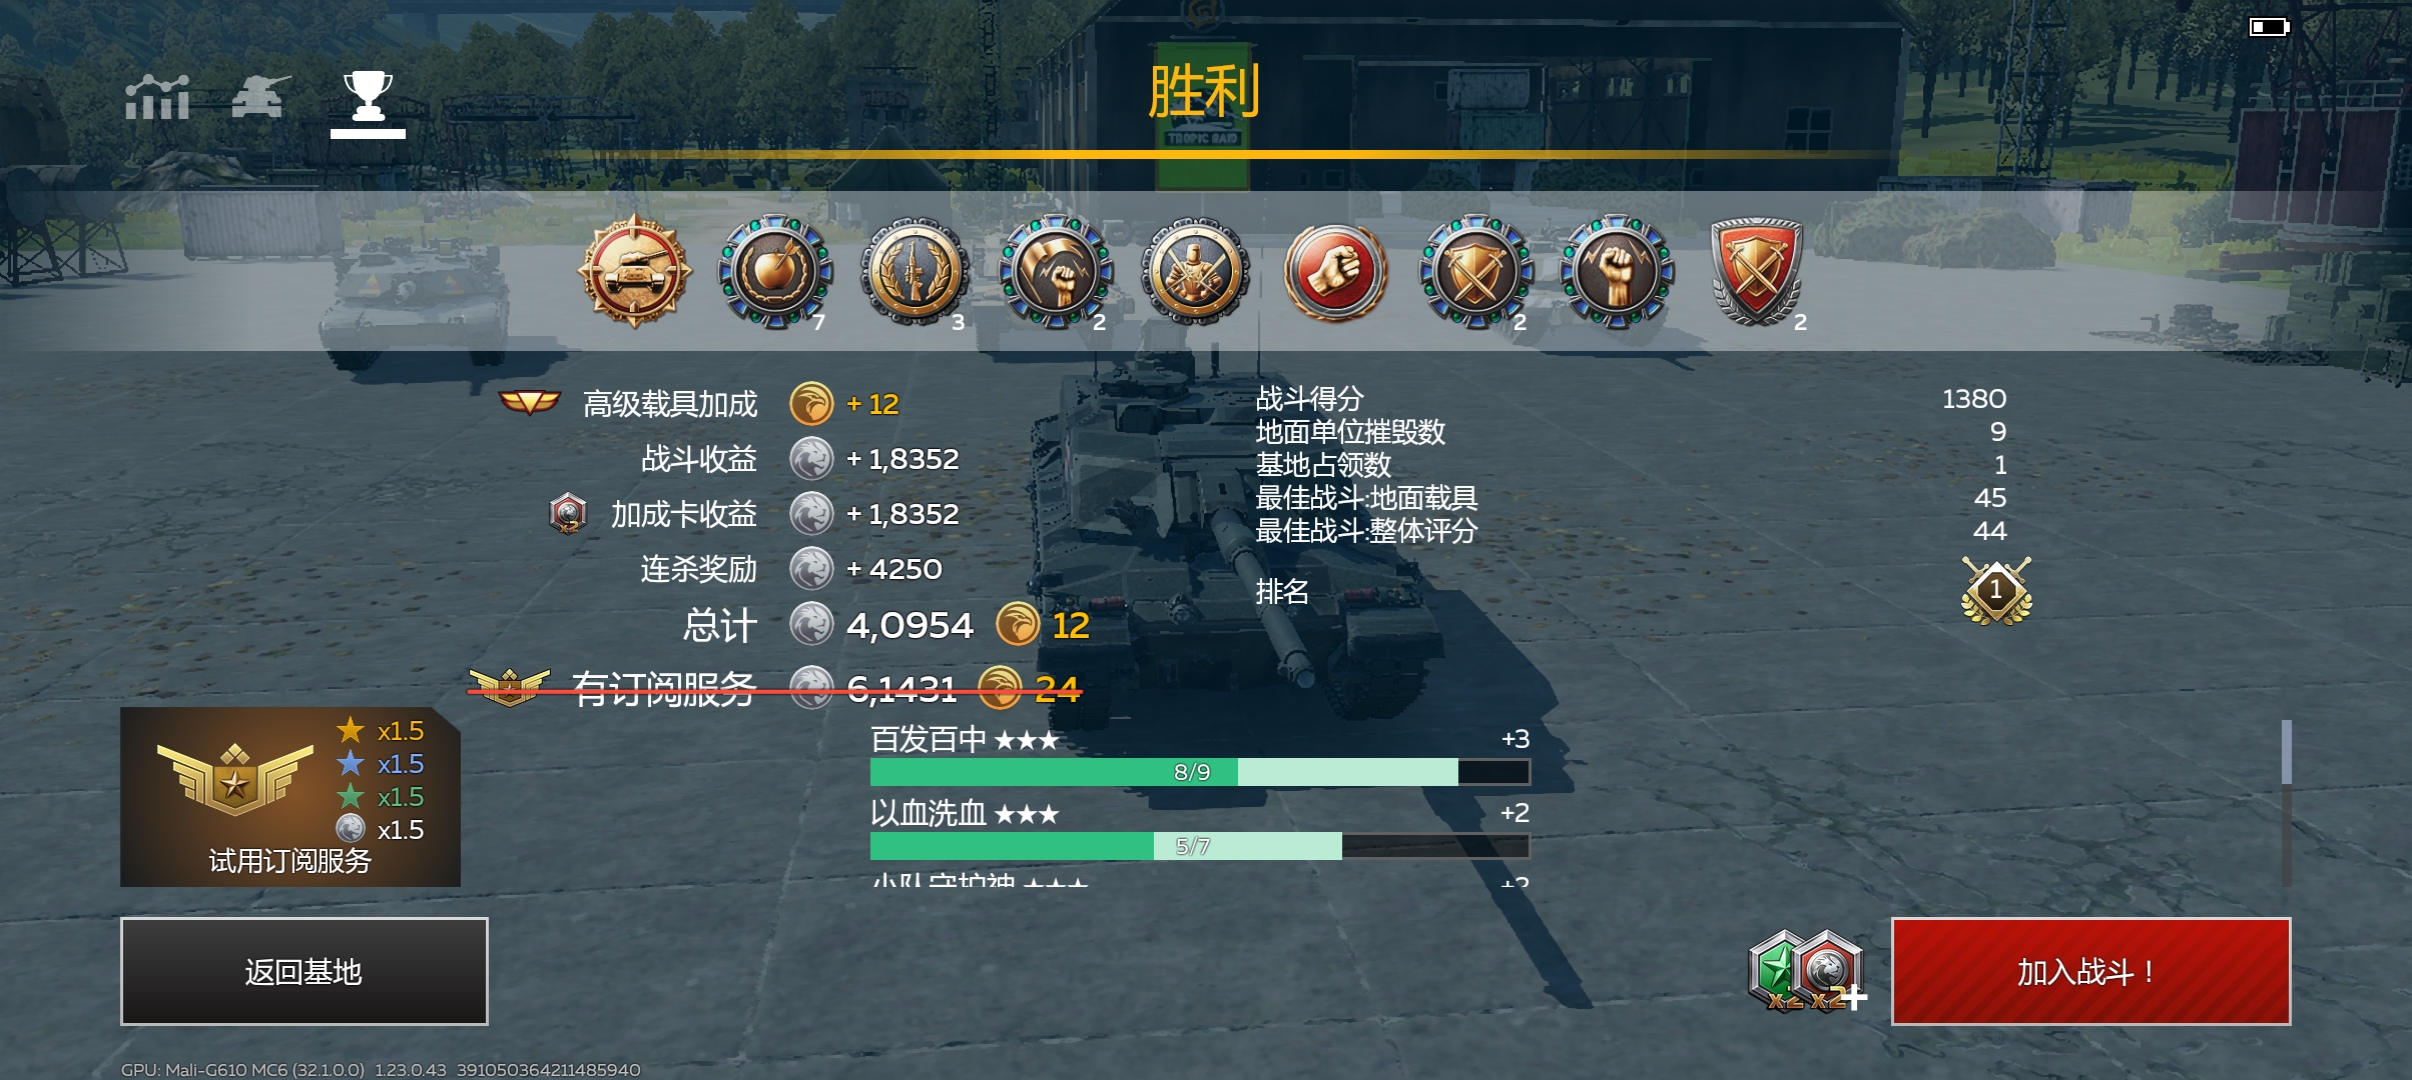
Task: Open the x2 booster cards selector
Action: [x=1807, y=972]
